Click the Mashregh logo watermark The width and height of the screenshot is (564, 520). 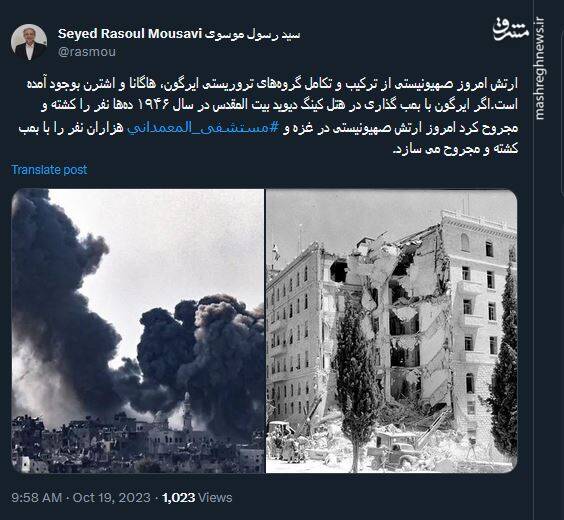click(511, 28)
